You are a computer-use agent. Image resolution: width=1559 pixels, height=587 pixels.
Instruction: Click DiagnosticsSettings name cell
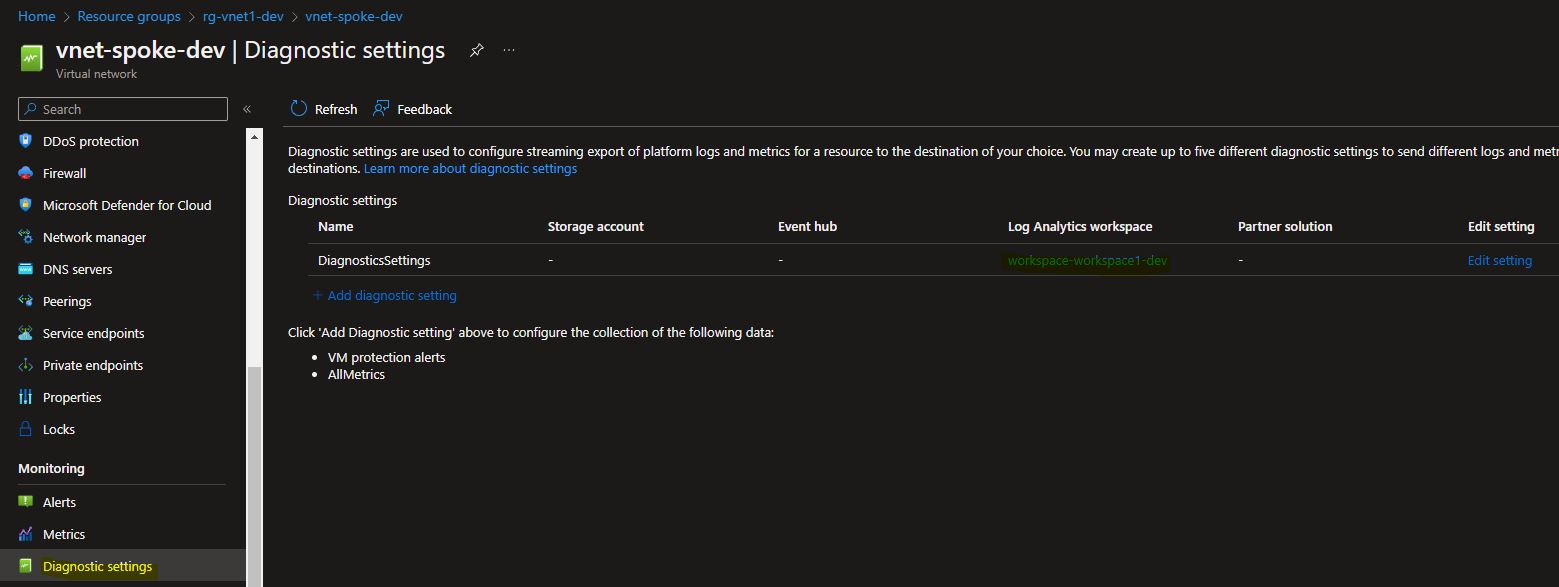(x=374, y=260)
